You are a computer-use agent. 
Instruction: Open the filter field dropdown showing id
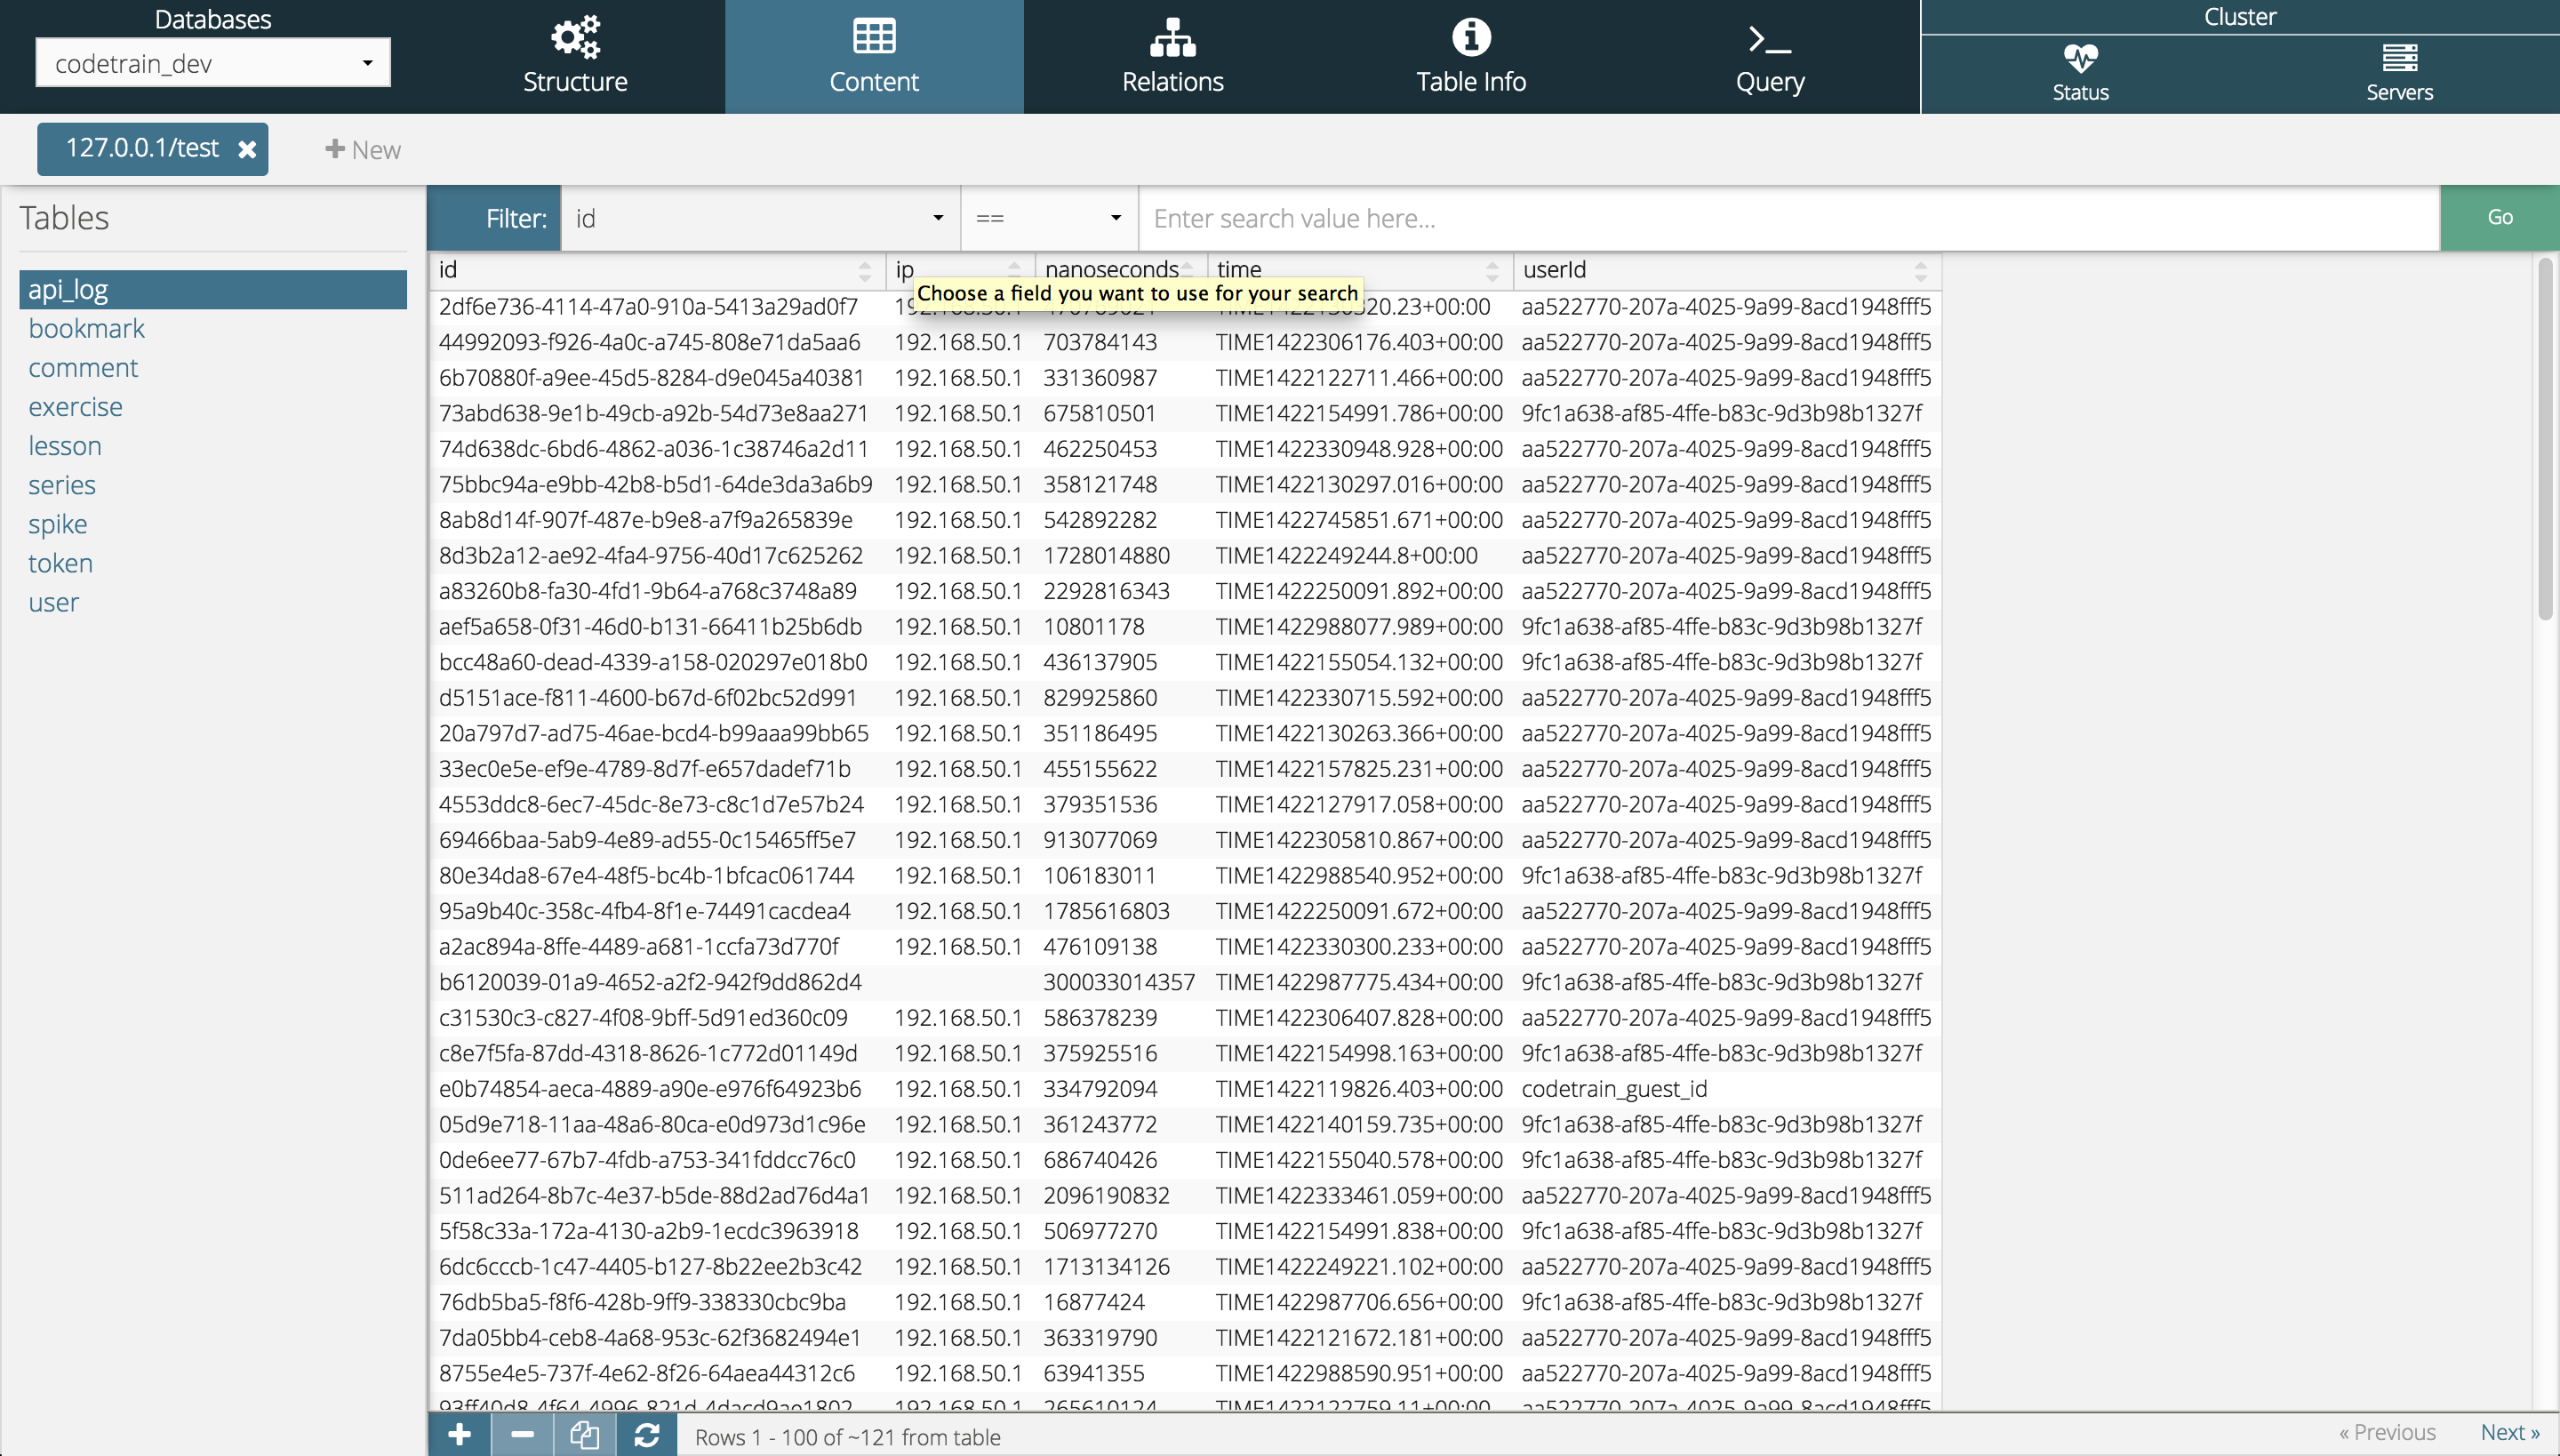[x=760, y=218]
